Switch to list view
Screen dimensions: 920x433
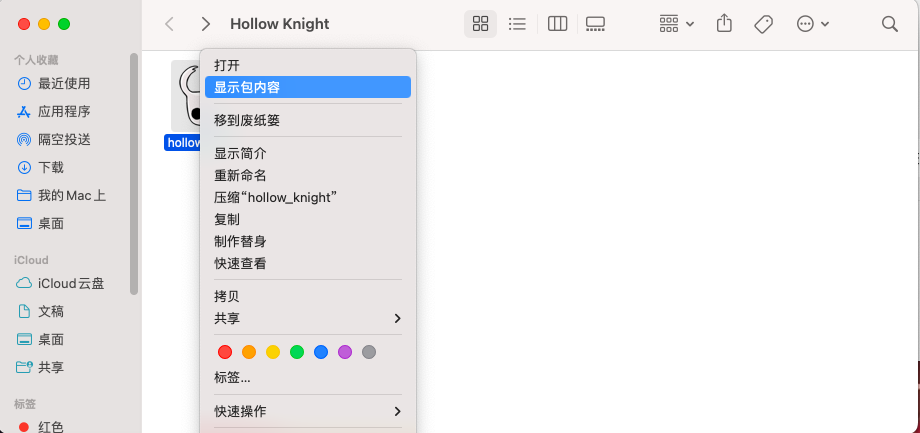(x=517, y=24)
